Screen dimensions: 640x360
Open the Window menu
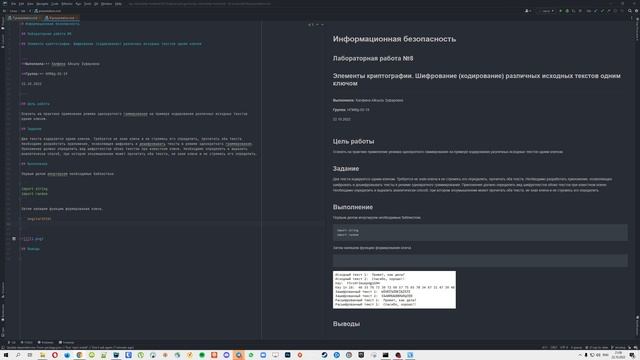tap(106, 4)
